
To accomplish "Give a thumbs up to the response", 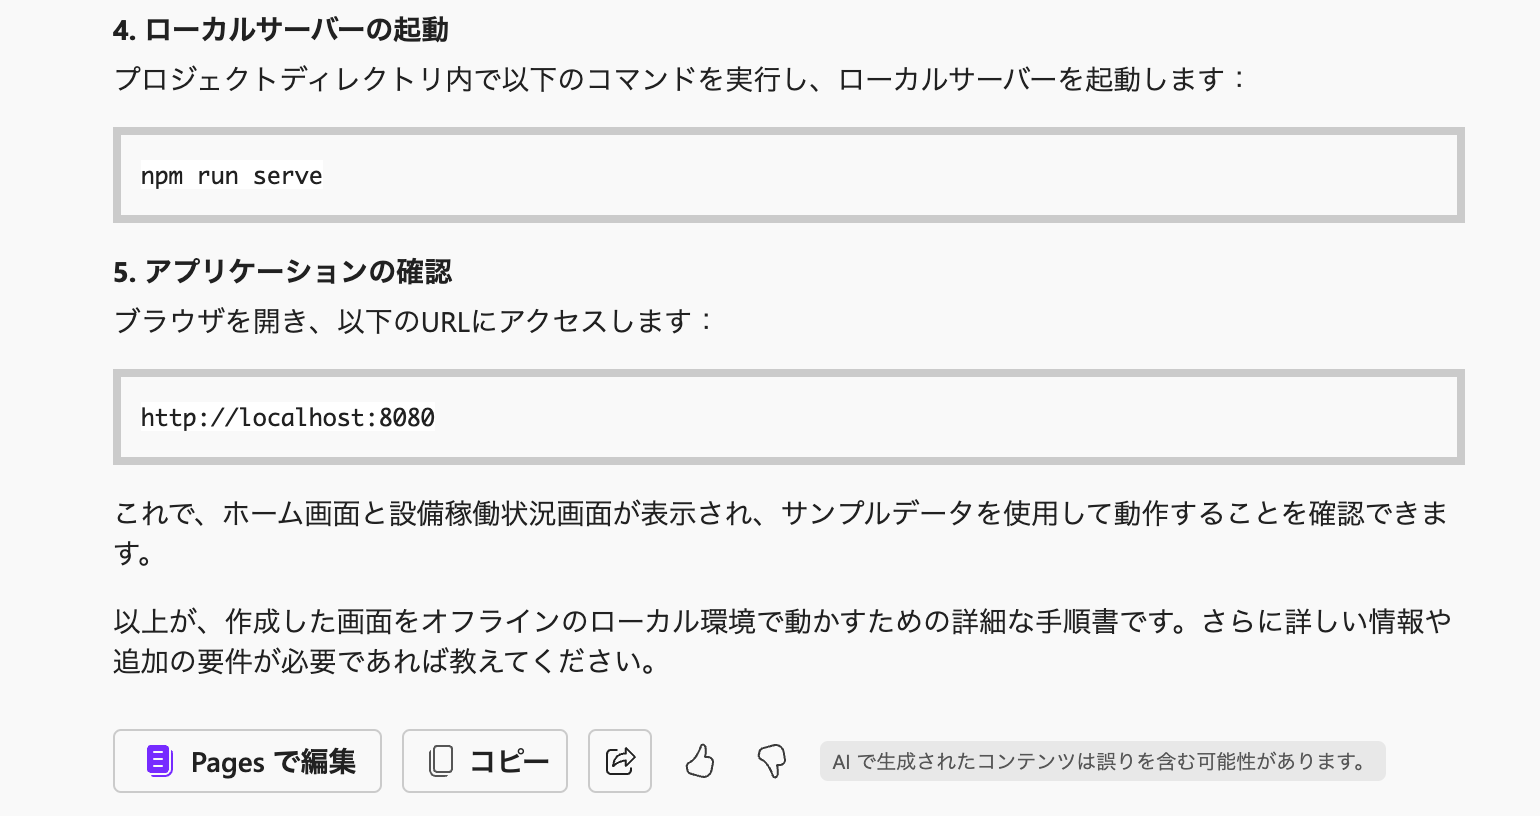I will 700,761.
